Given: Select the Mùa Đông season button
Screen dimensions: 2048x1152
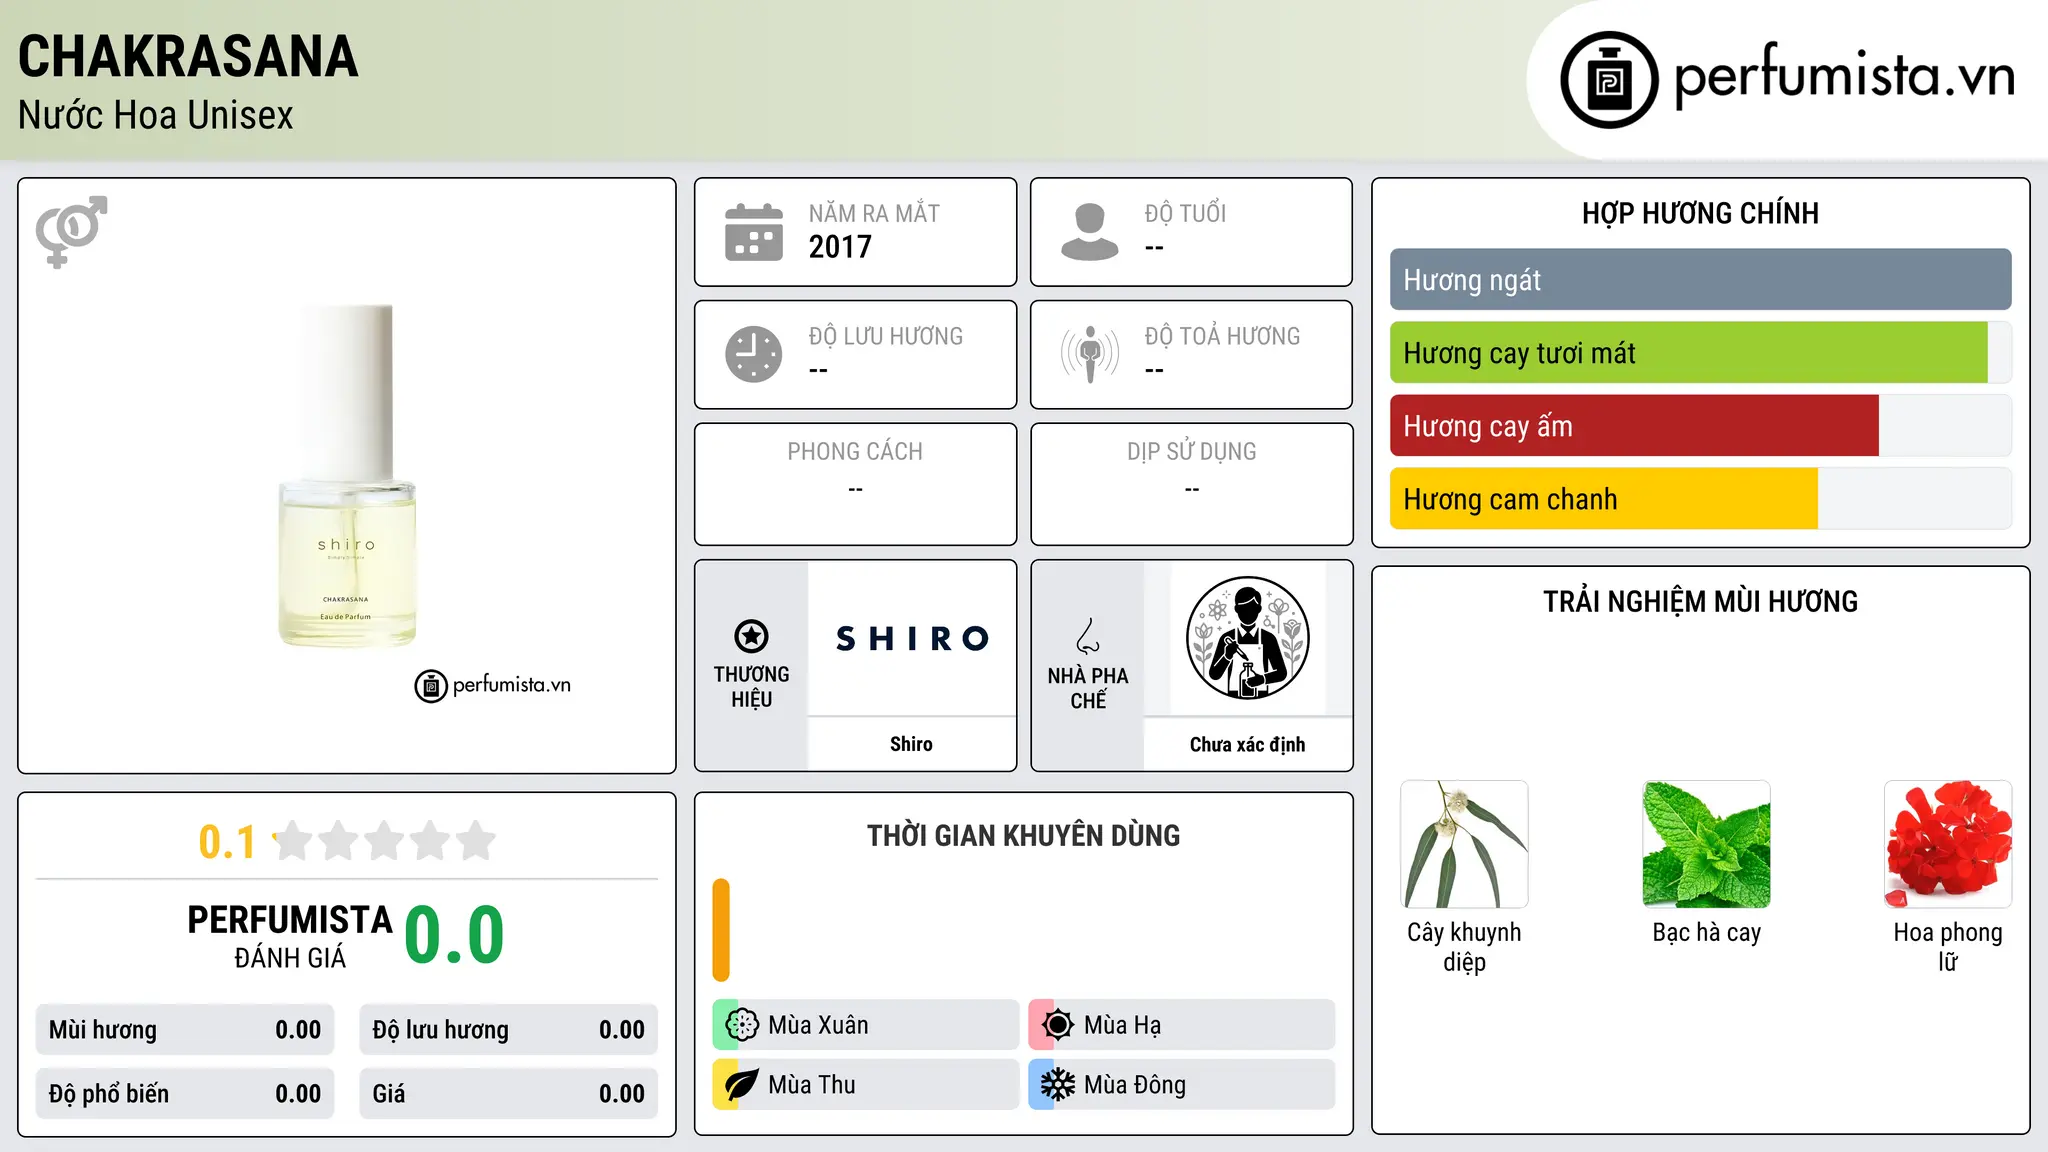Looking at the screenshot, I should (x=1182, y=1085).
